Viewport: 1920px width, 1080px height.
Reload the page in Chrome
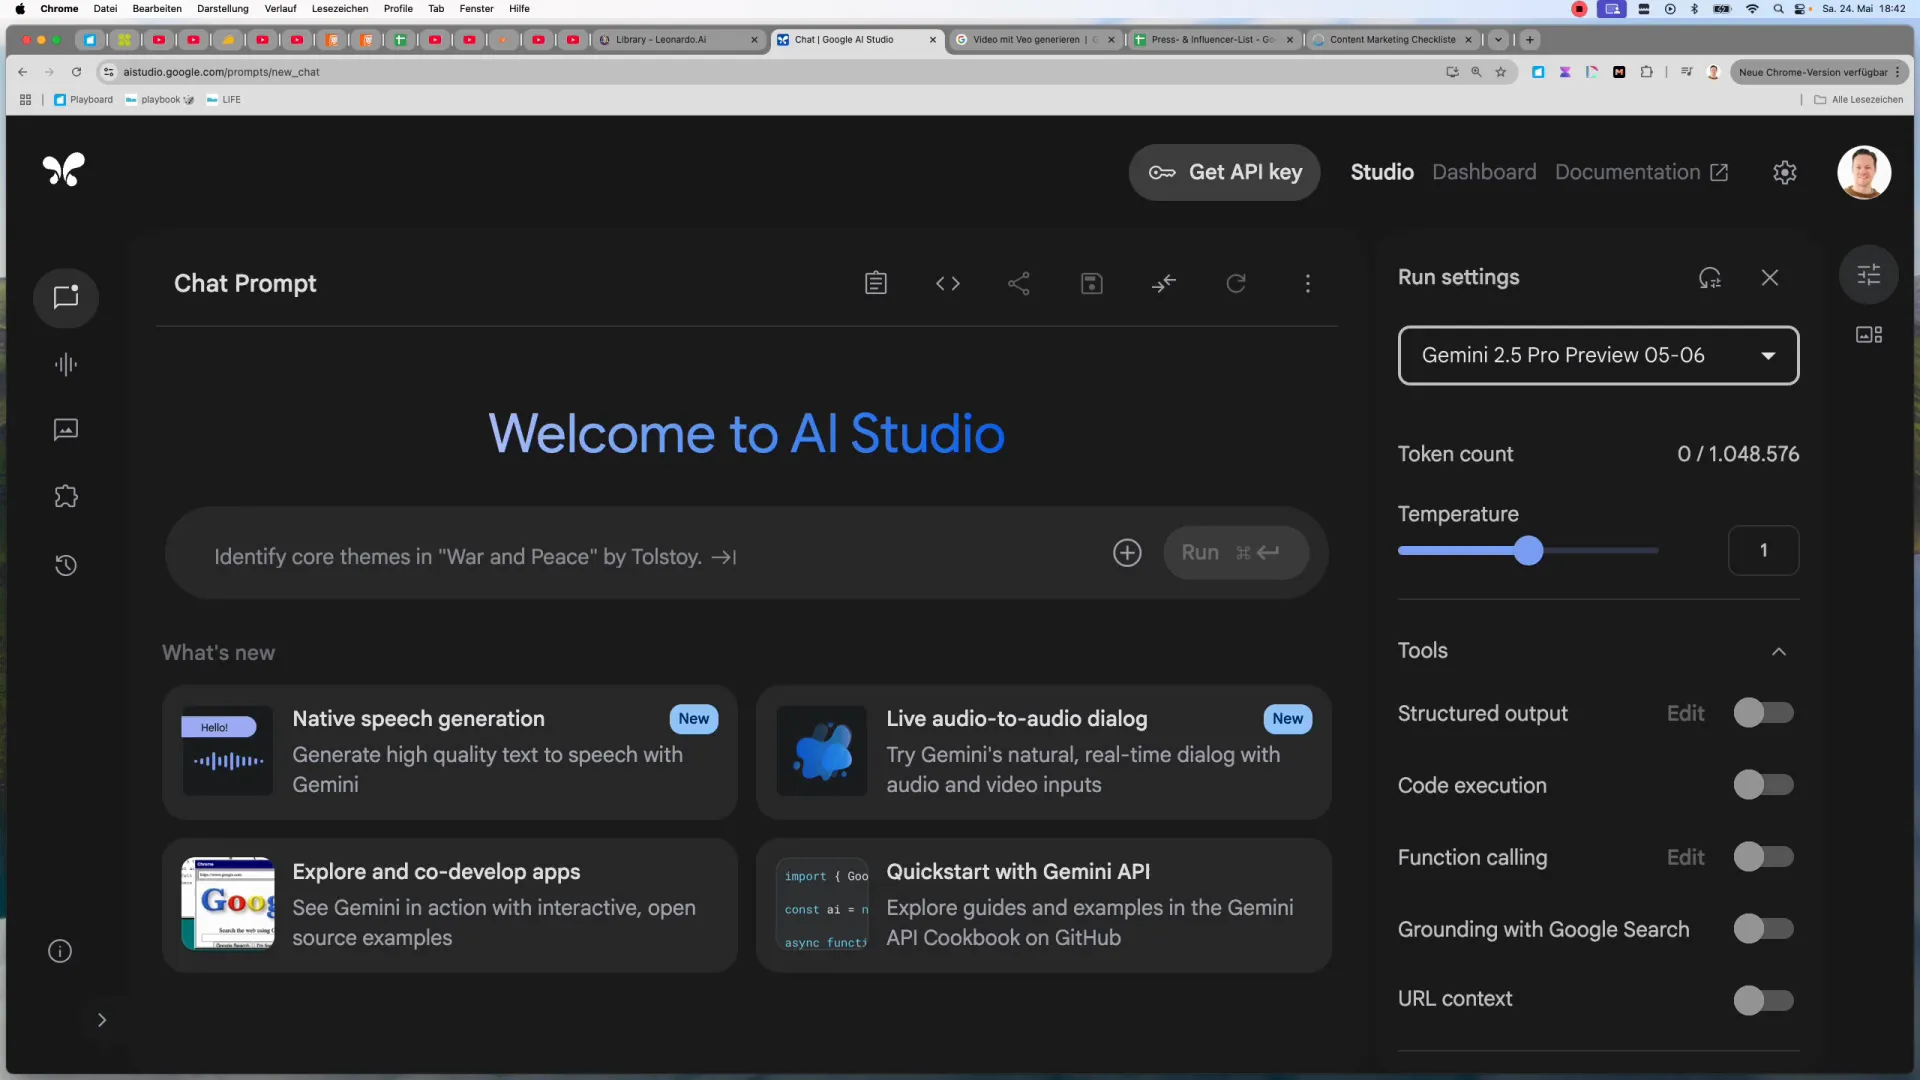click(76, 72)
